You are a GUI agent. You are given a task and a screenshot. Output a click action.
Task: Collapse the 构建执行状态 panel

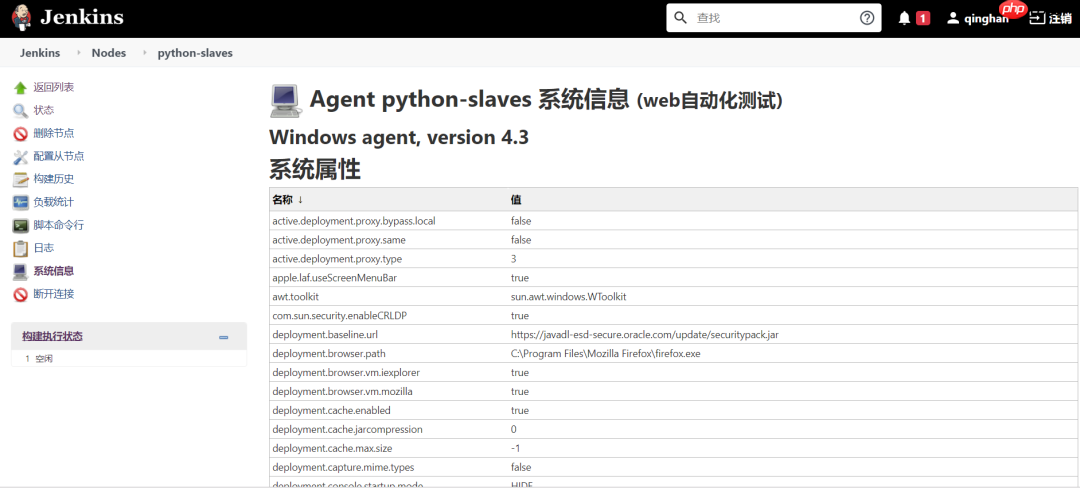click(x=223, y=337)
